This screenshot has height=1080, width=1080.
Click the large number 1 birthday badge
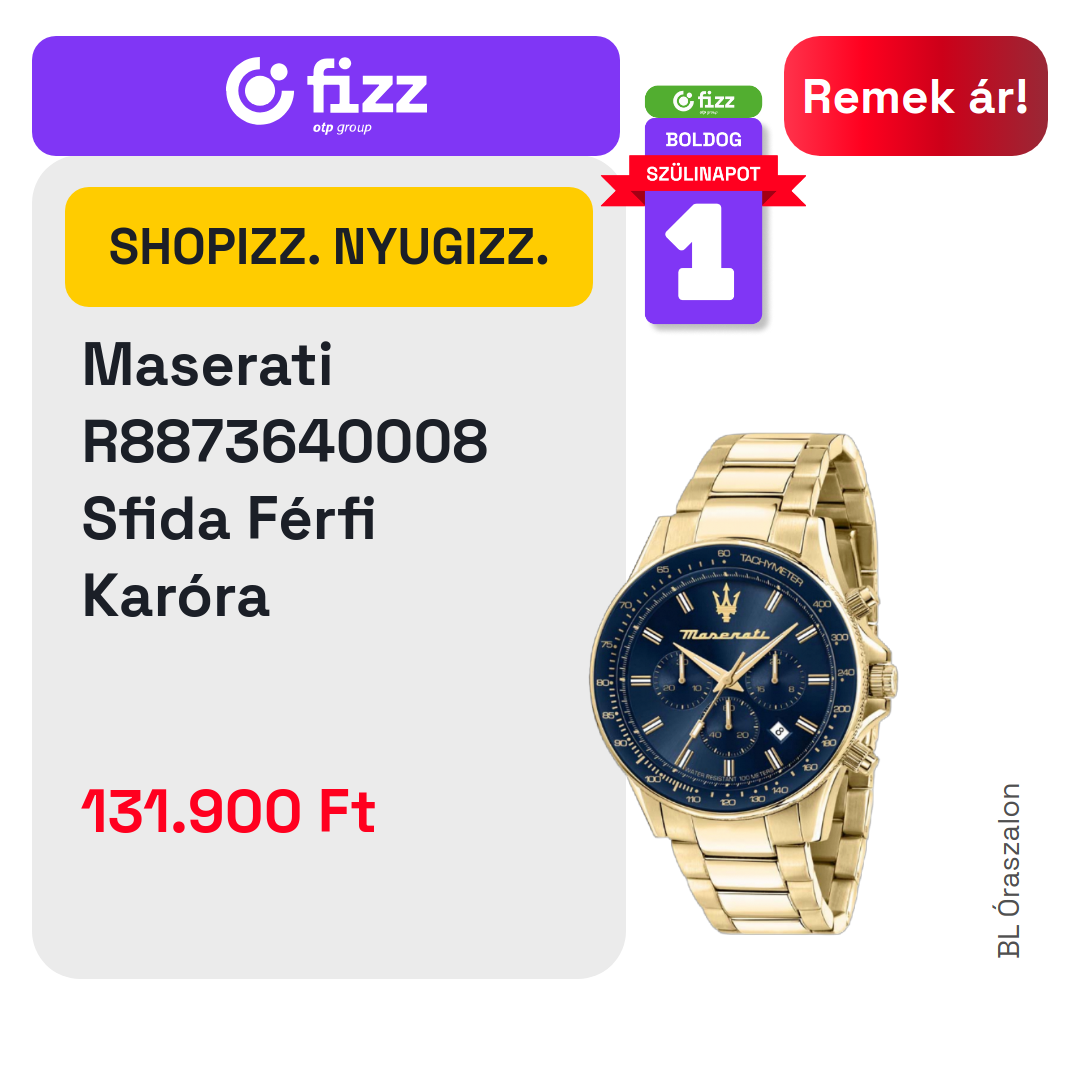tap(703, 253)
